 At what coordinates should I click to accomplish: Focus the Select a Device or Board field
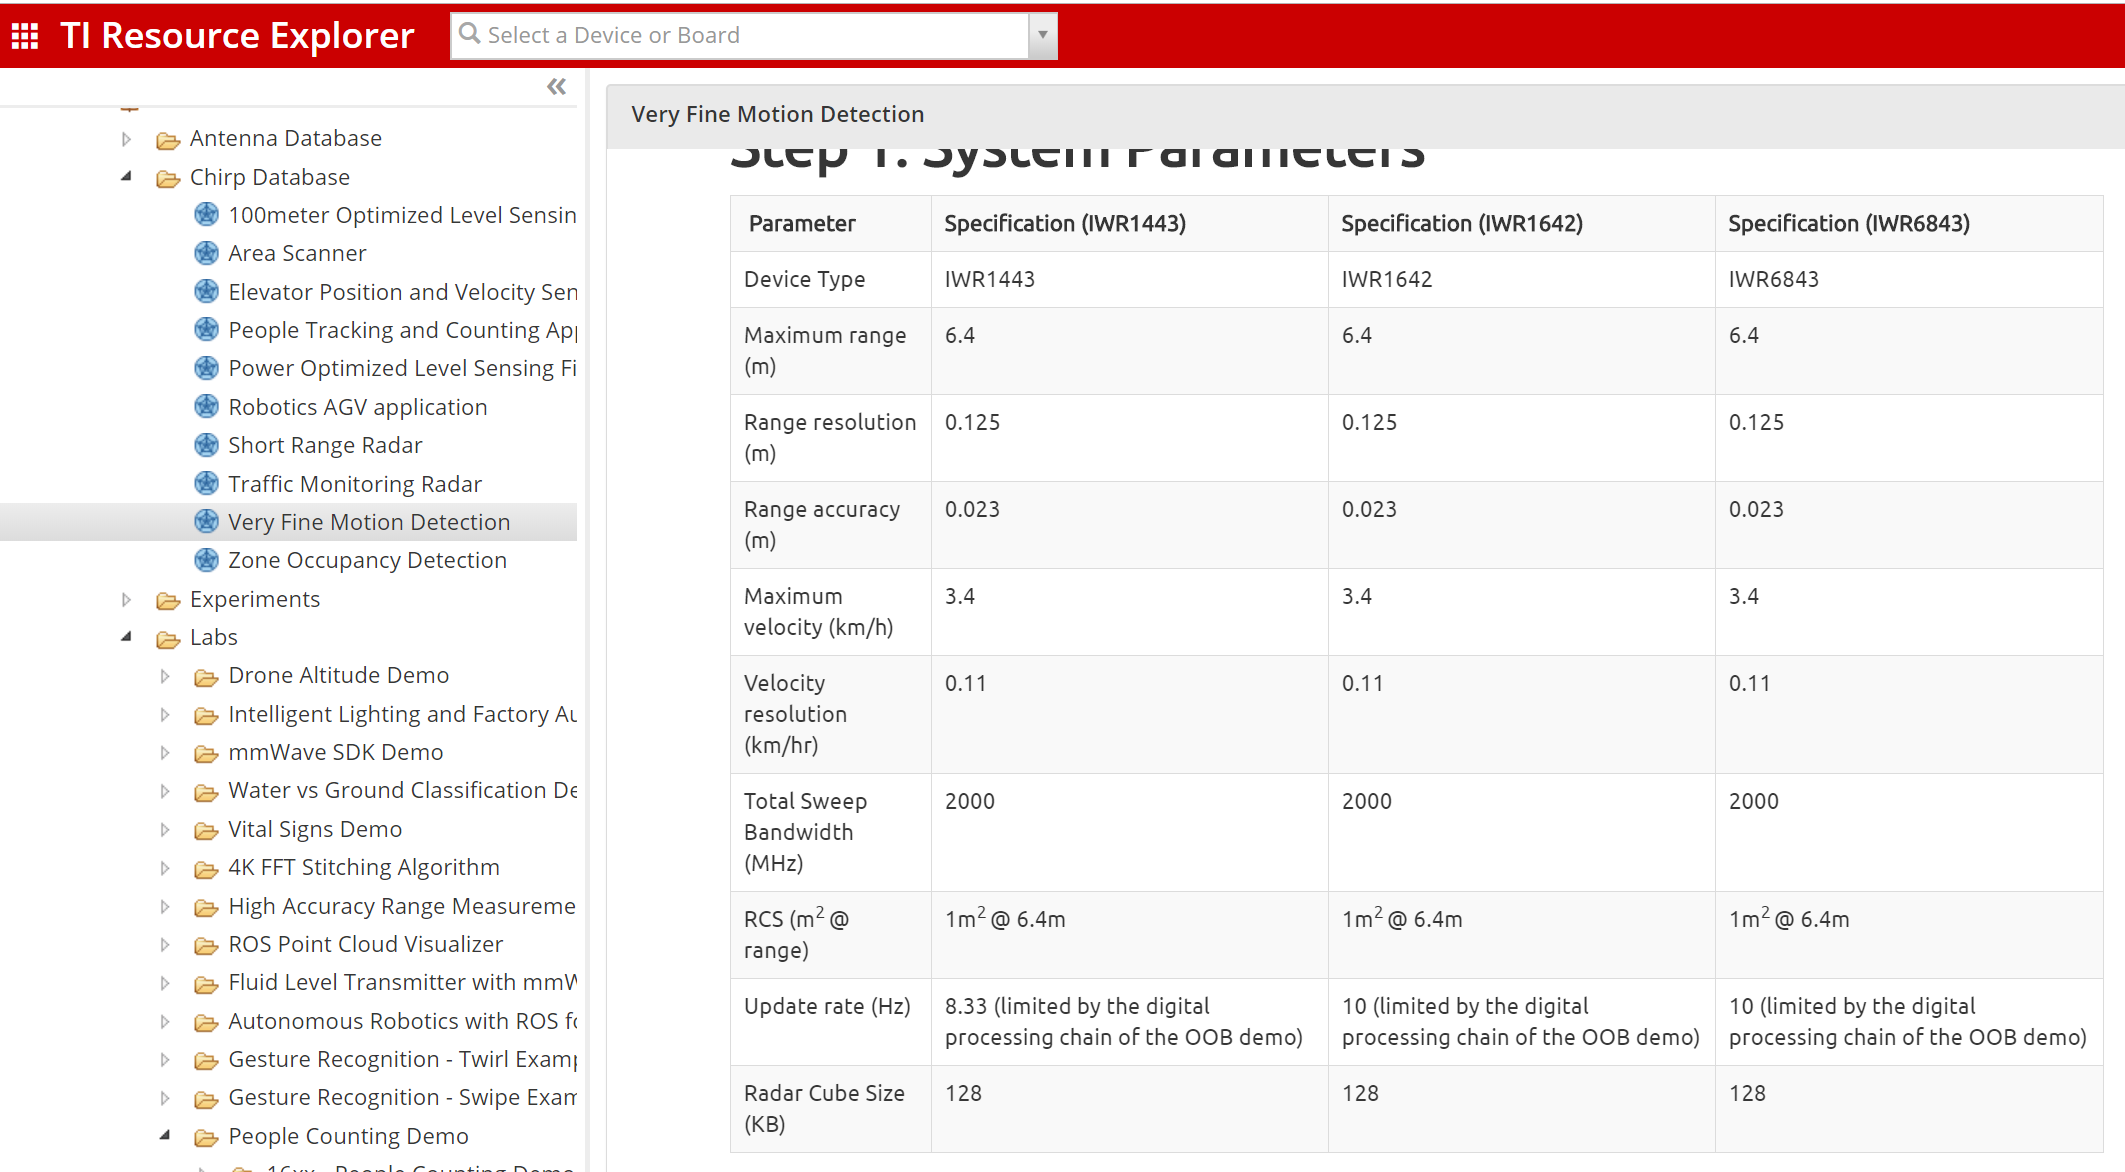pos(740,35)
